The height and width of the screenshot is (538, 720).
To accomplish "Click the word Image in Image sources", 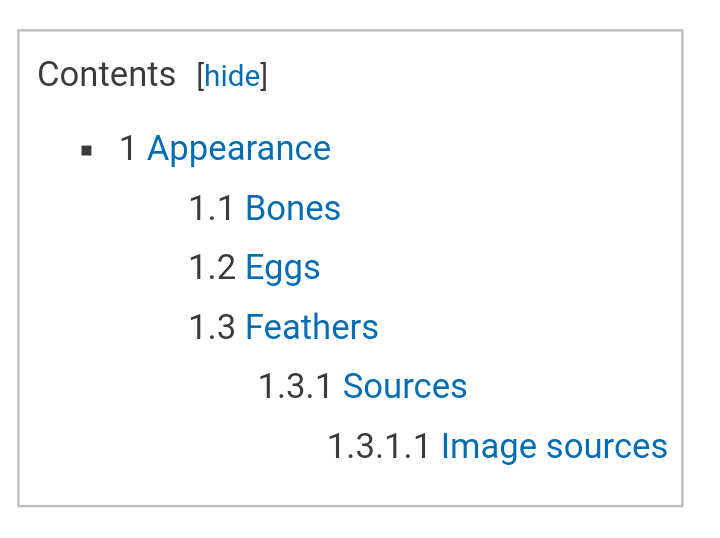I will (489, 448).
